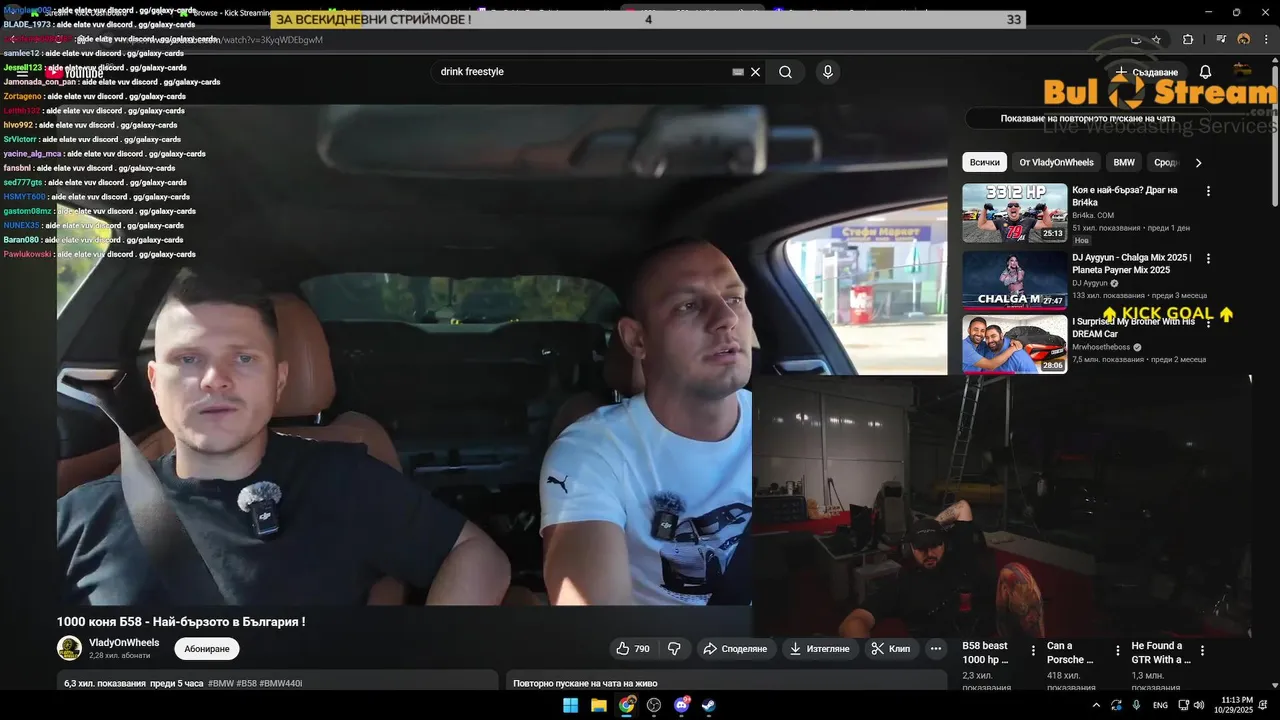Click the magnifier search button
Image resolution: width=1280 pixels, height=720 pixels.
coord(786,72)
